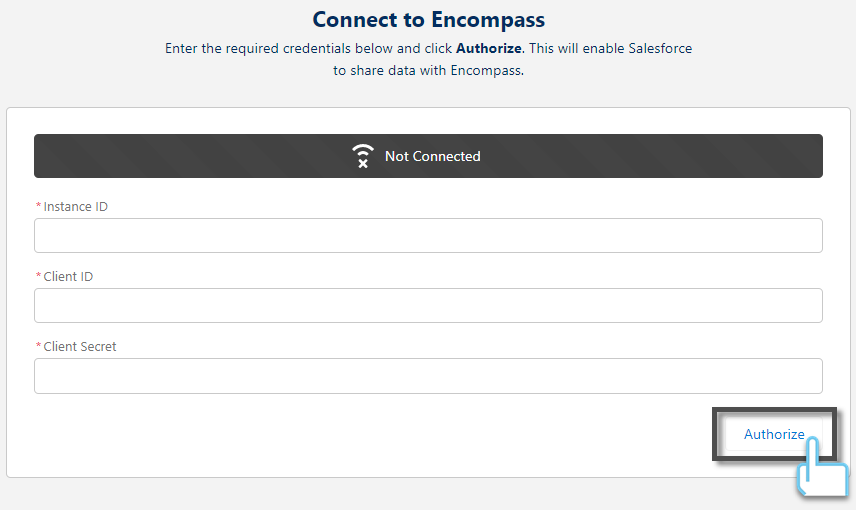The height and width of the screenshot is (510, 856).
Task: Click the word Salesforce in the instructions
Action: click(660, 49)
